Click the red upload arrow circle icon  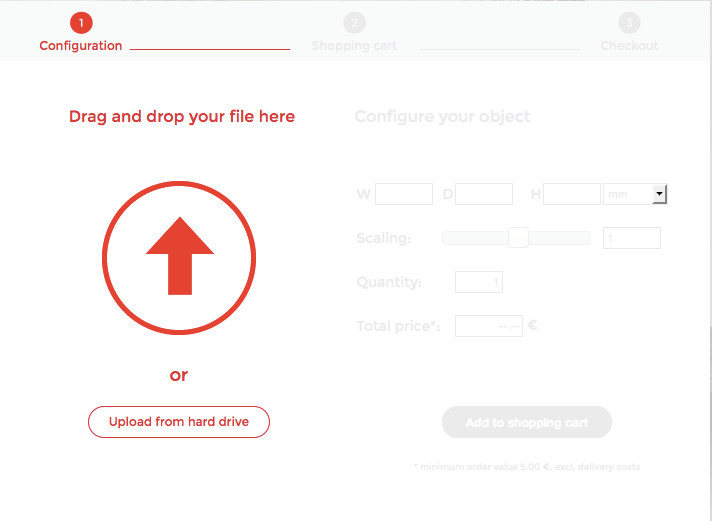click(x=179, y=258)
